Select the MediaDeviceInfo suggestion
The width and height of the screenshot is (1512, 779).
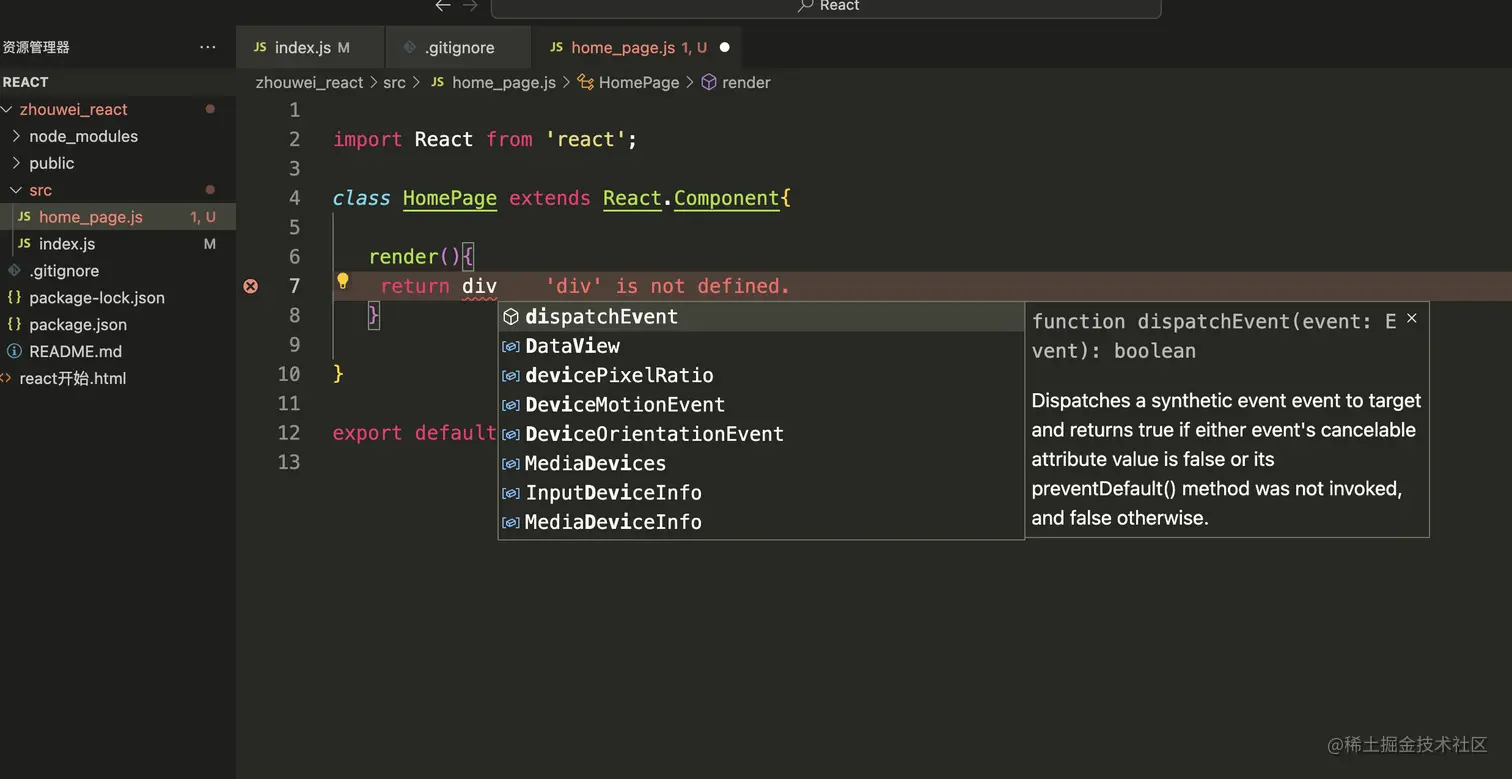pos(761,522)
